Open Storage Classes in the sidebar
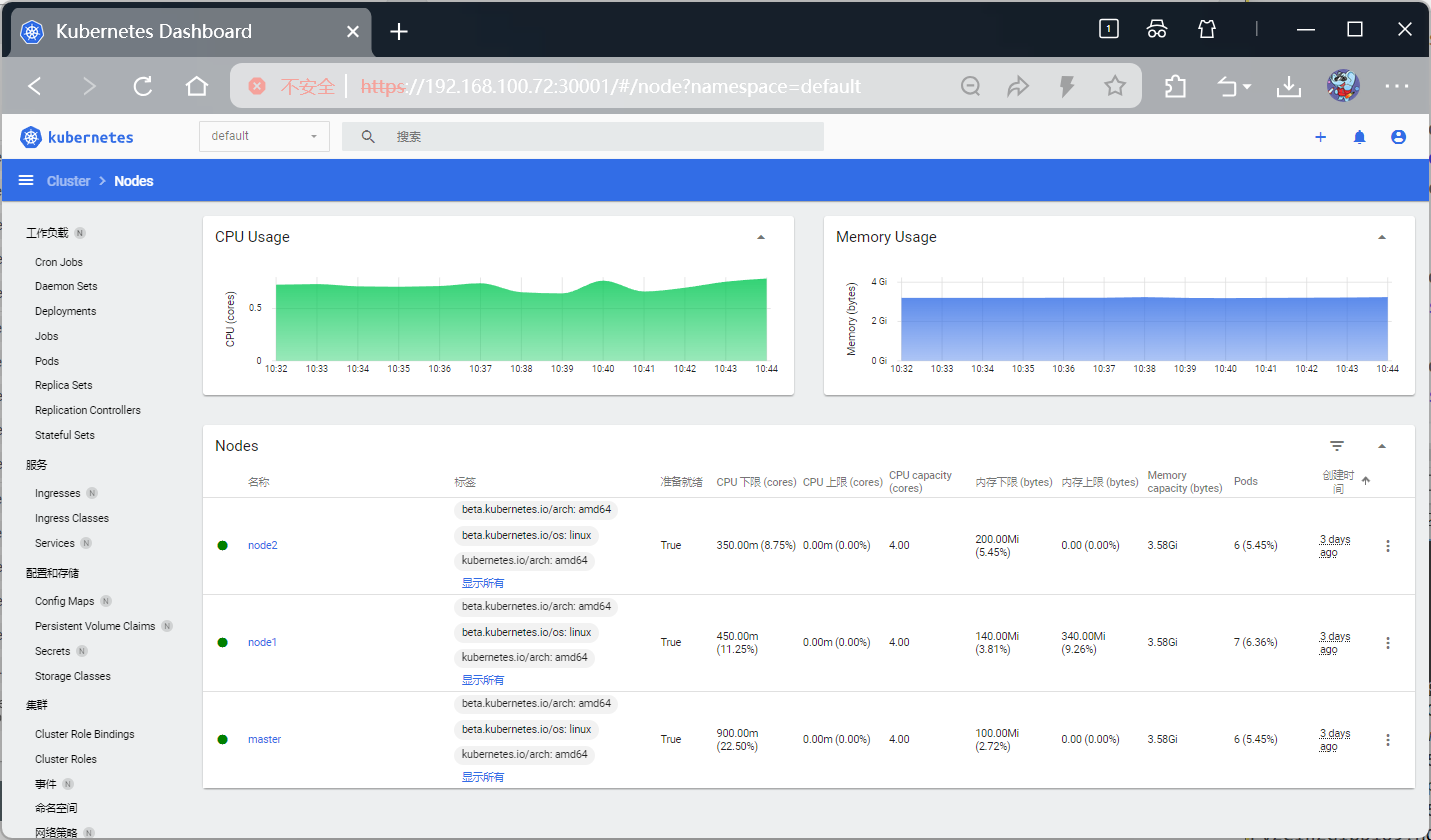Image resolution: width=1431 pixels, height=840 pixels. [73, 676]
